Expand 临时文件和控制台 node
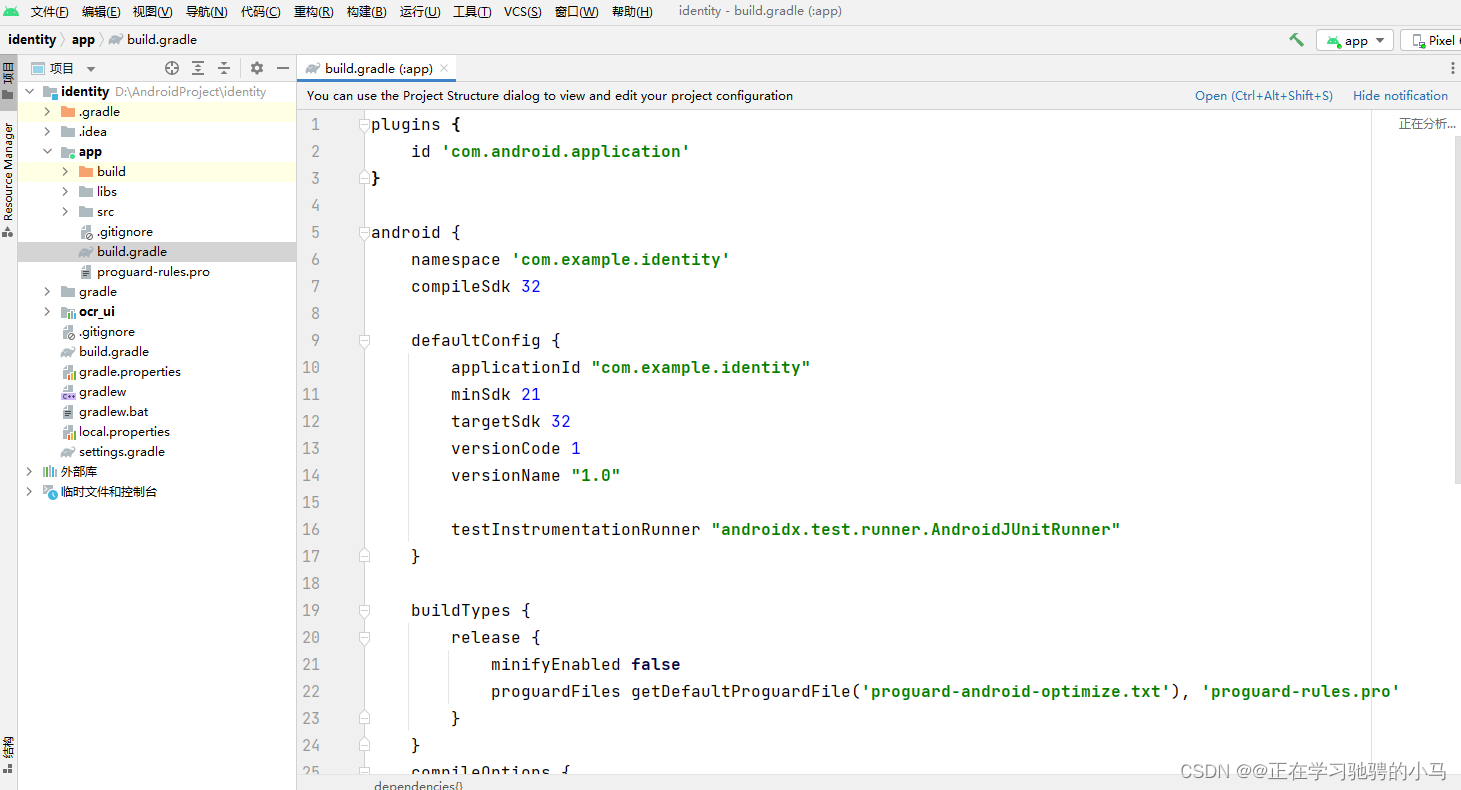This screenshot has width=1461, height=790. [29, 491]
